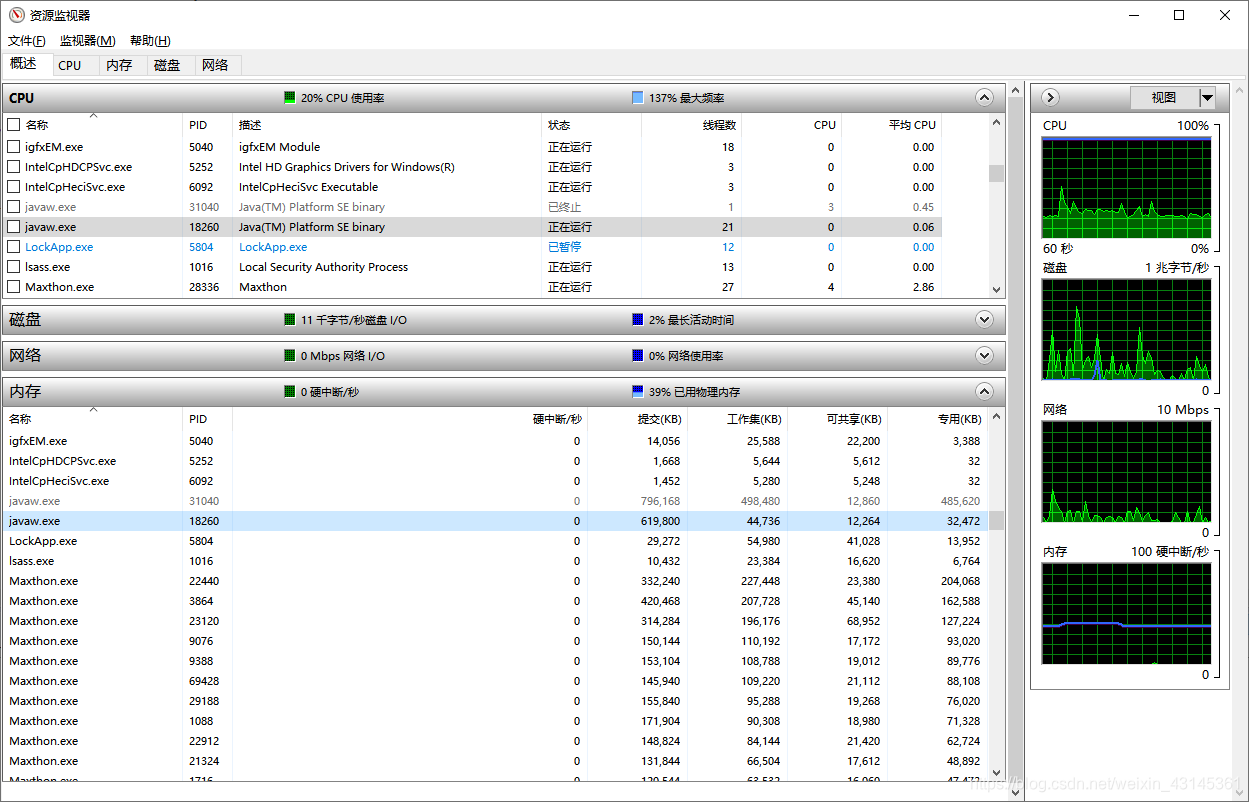Click the blue LockApp.exe name in CPU list

tap(59, 247)
